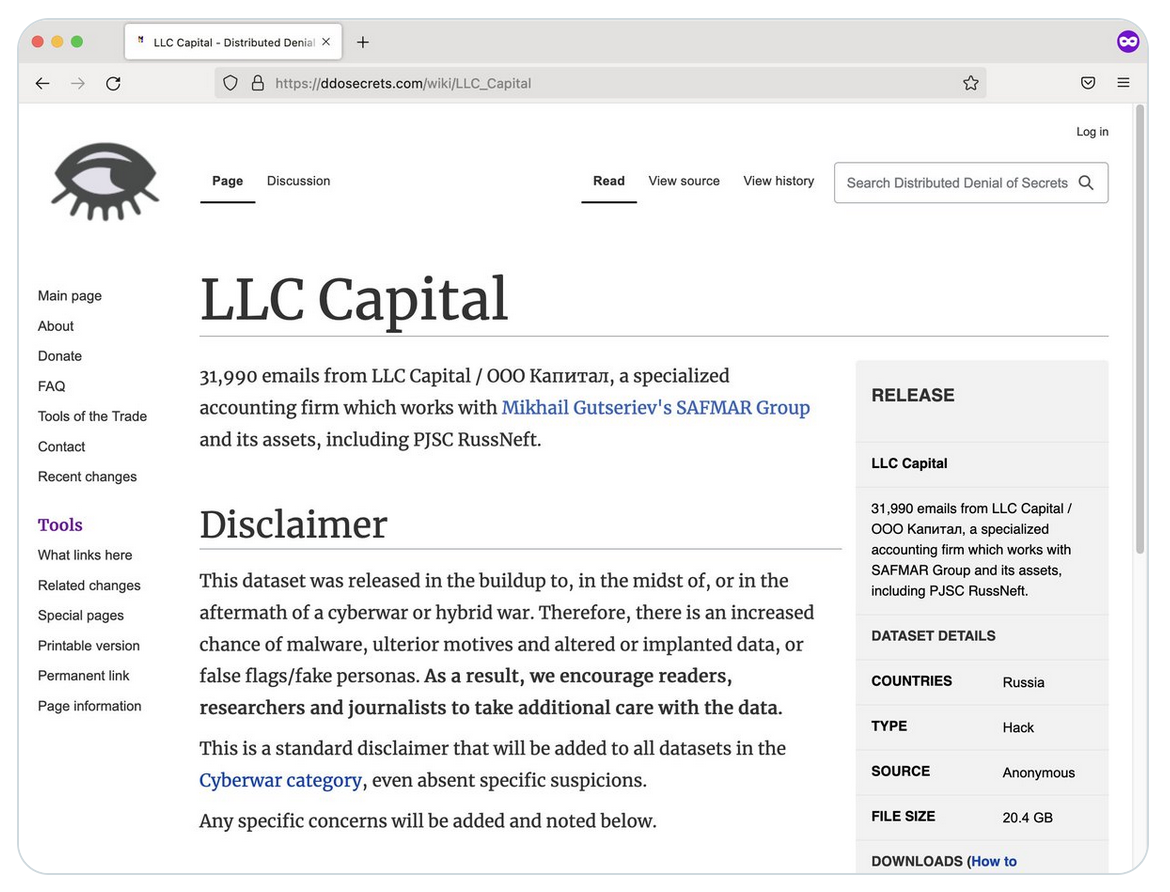Select the Read tab
The width and height of the screenshot is (1170, 892).
tap(609, 181)
